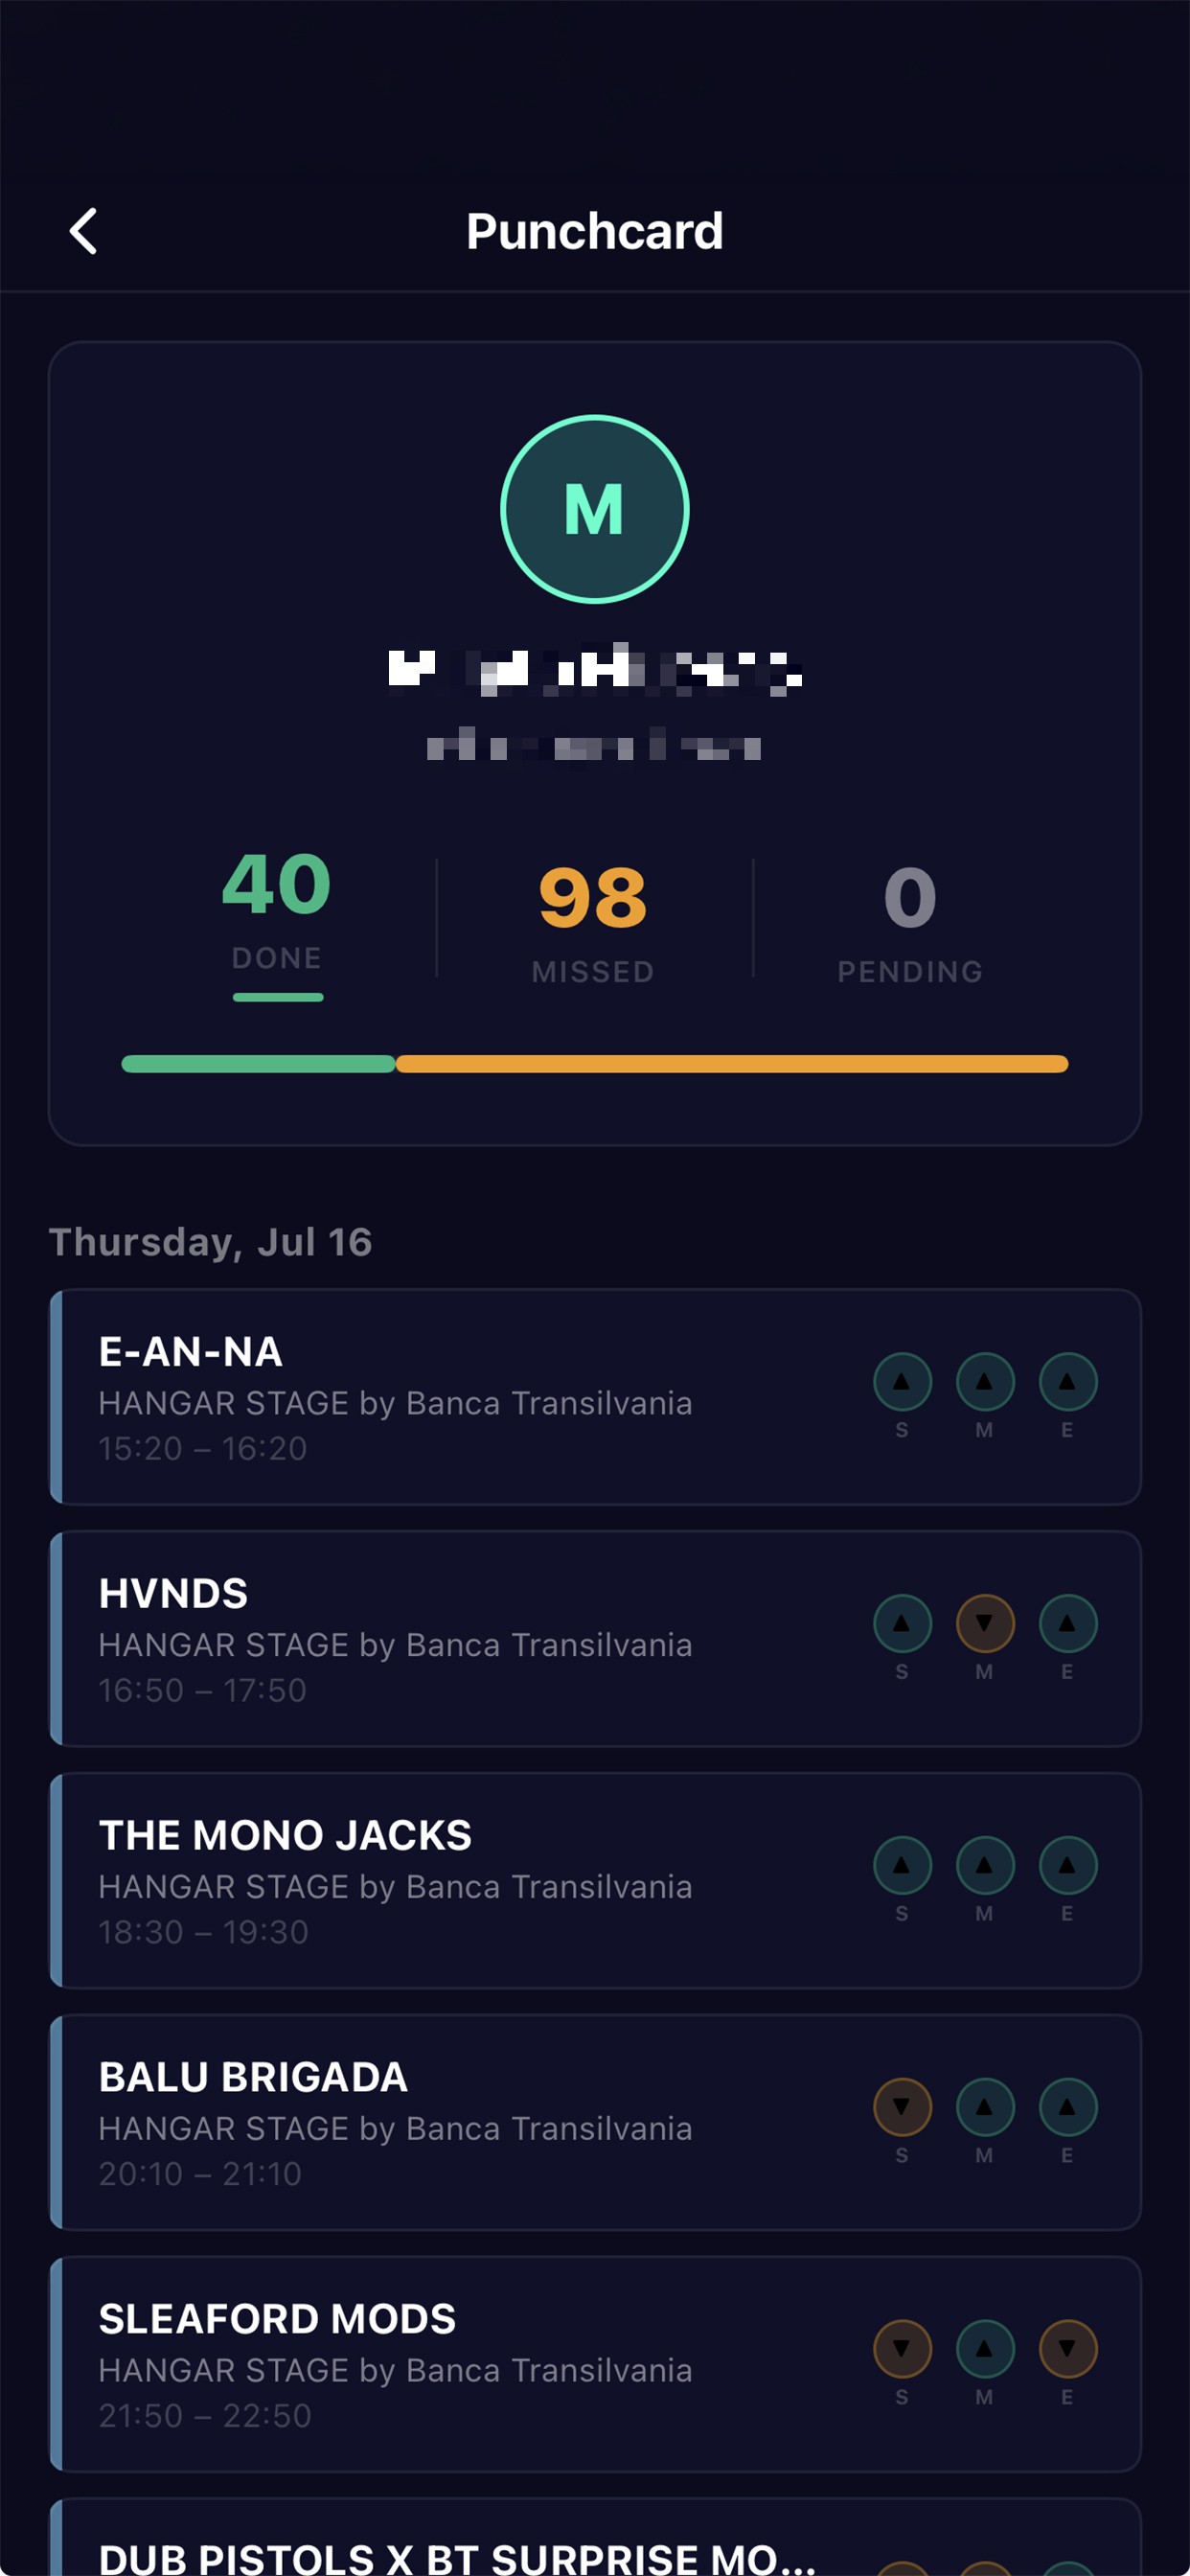Tap Balu Brigada missed start punch icon
Screen dimensions: 1190x2576
902,2107
